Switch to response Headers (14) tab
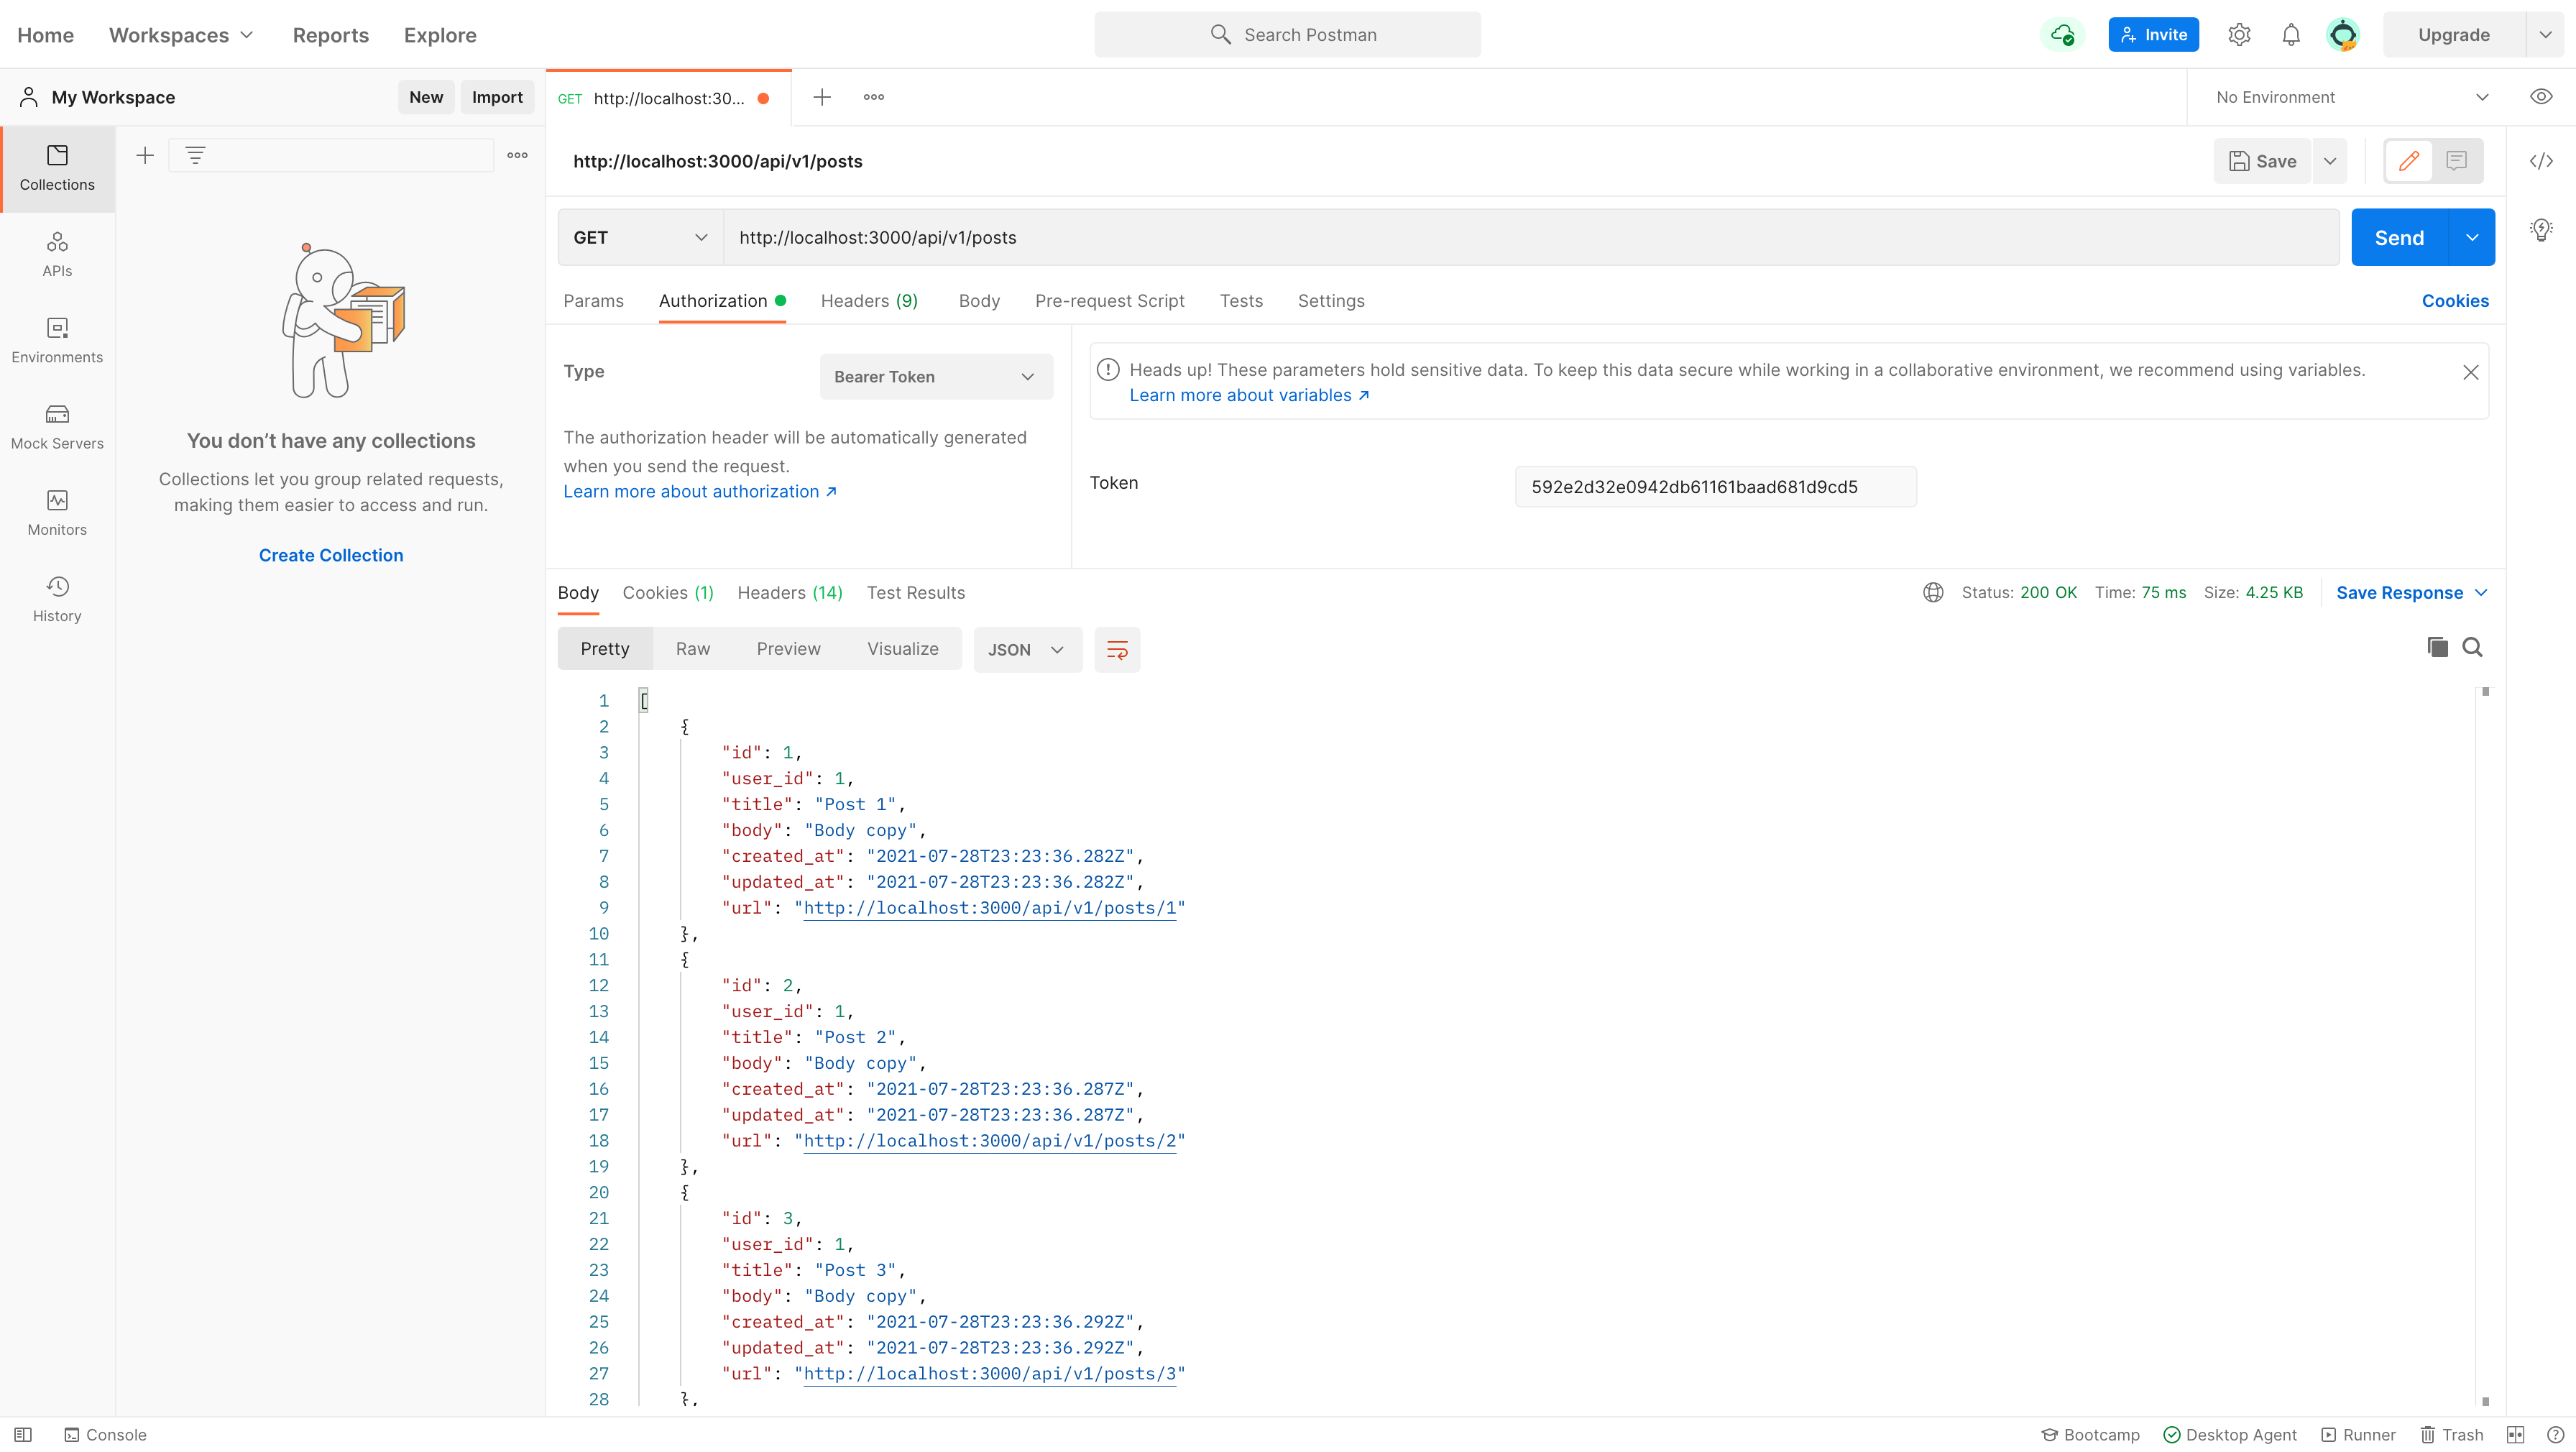Viewport: 2576px width, 1452px height. (x=790, y=593)
